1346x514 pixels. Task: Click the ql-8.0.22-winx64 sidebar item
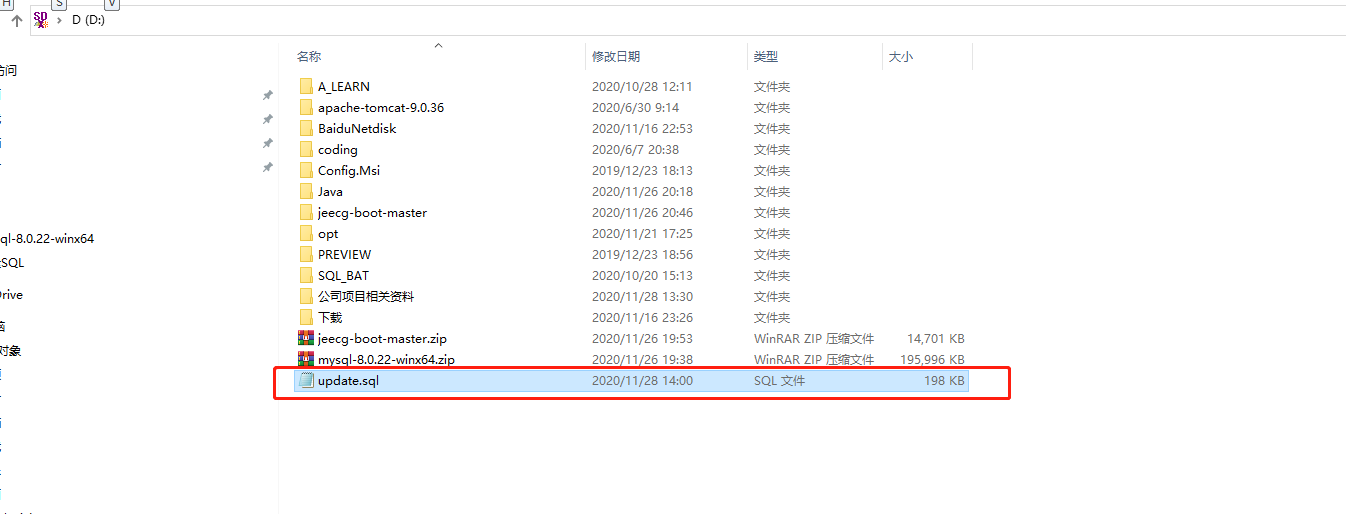(47, 239)
